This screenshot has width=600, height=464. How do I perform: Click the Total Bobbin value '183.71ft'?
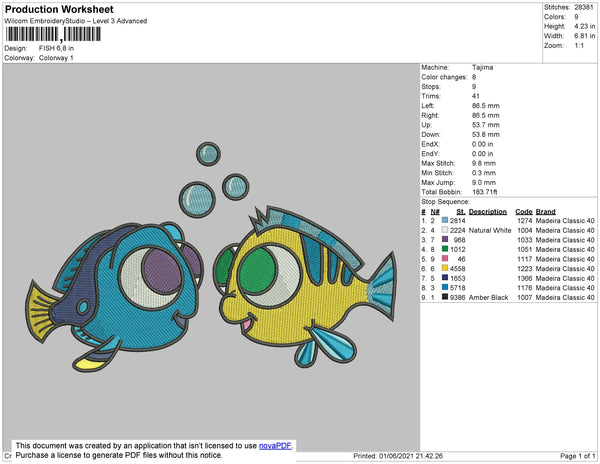point(484,192)
